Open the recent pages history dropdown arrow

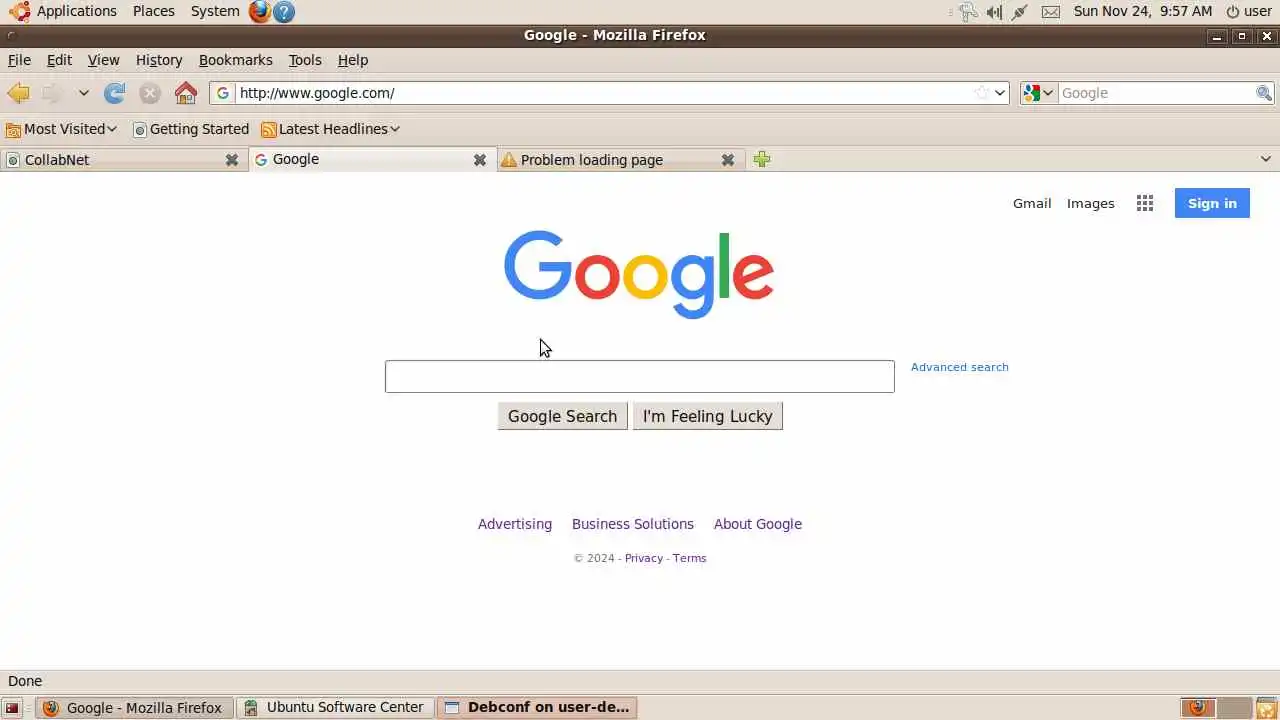(x=84, y=93)
